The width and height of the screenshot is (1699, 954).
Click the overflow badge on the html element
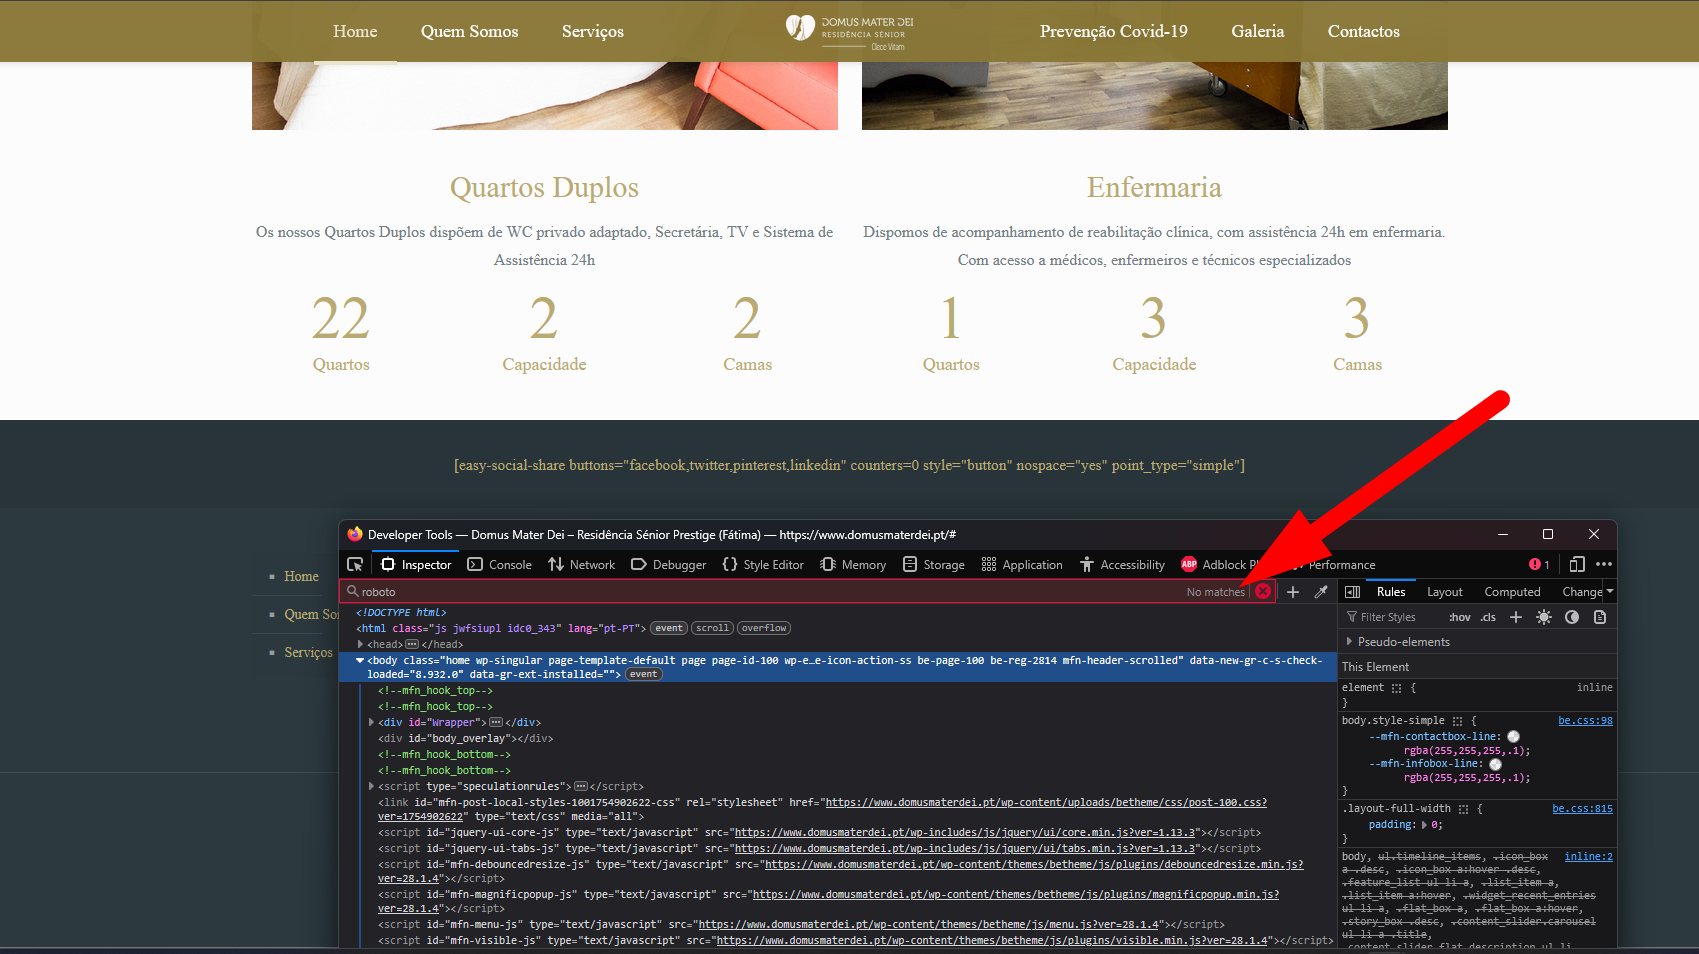tap(764, 629)
